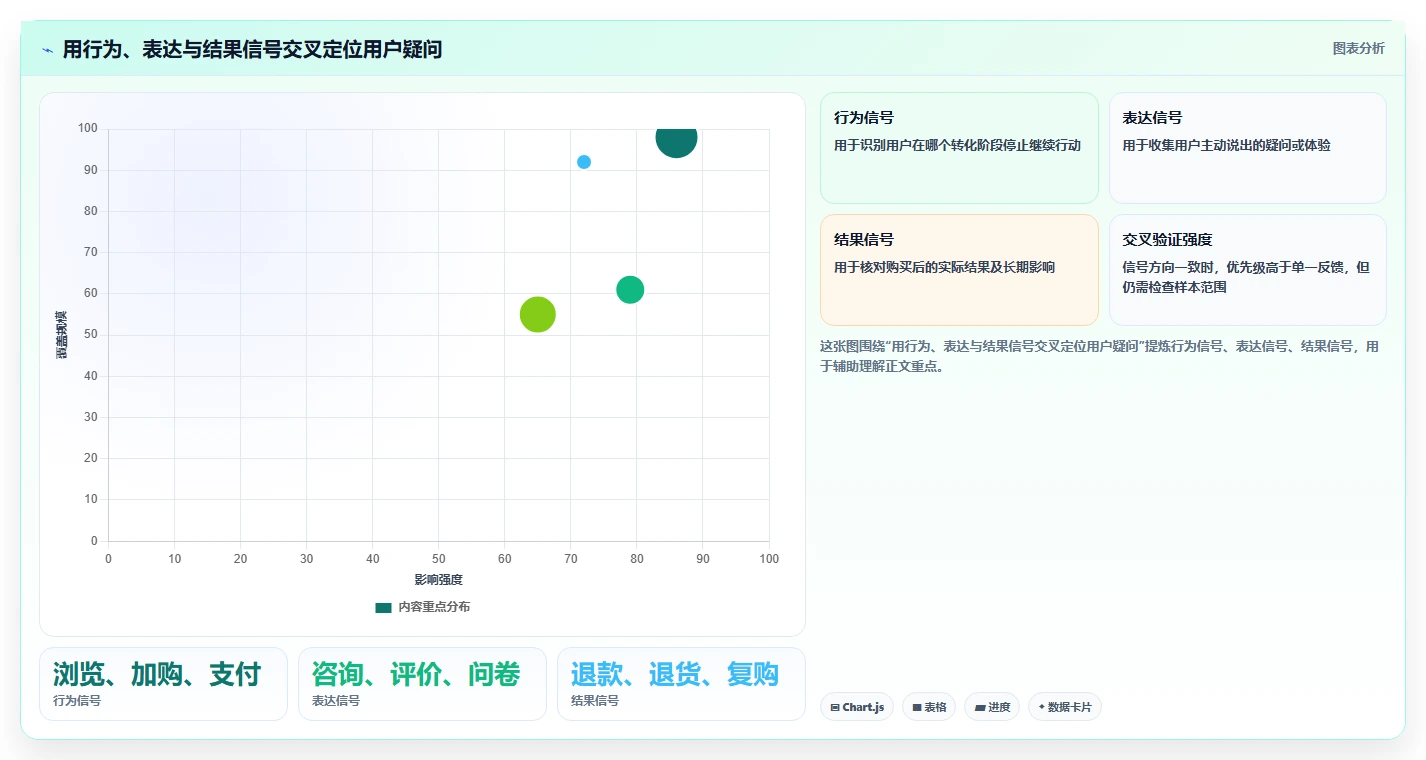Screen dimensions: 1426x760
Task: Click the small blue bubble in the chart
Action: (584, 162)
